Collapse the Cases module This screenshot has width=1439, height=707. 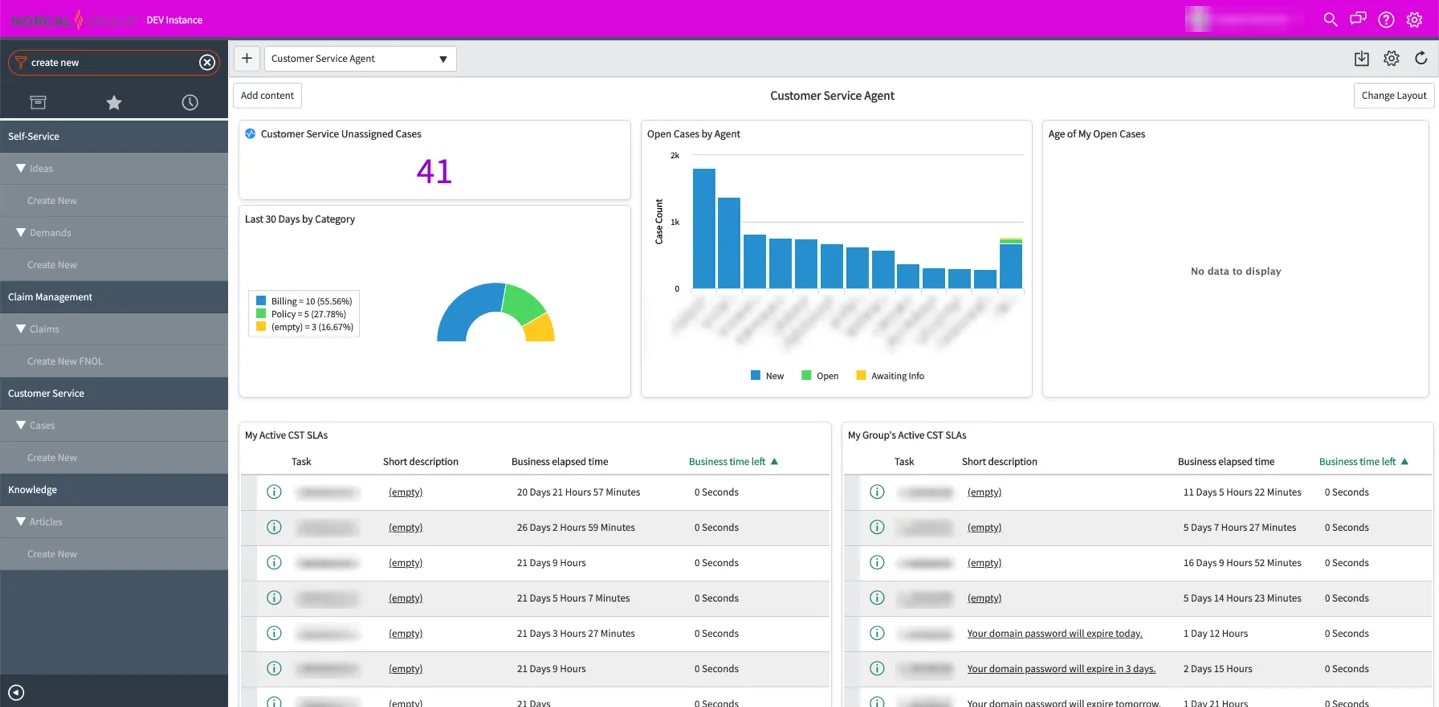pos(21,425)
